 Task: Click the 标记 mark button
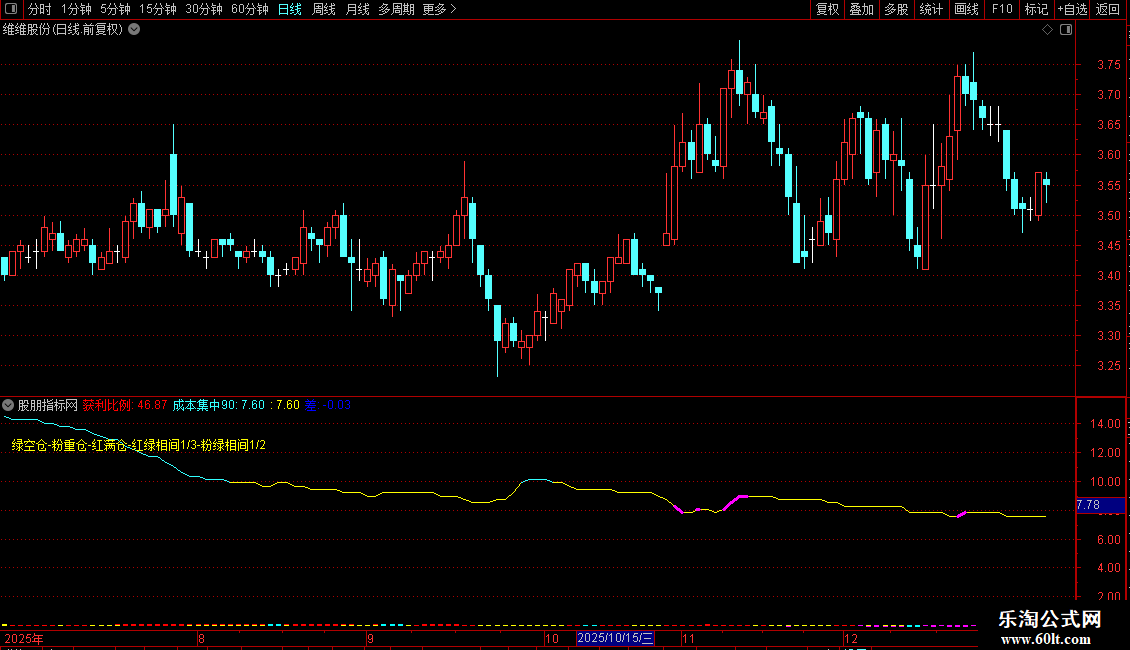[1036, 9]
